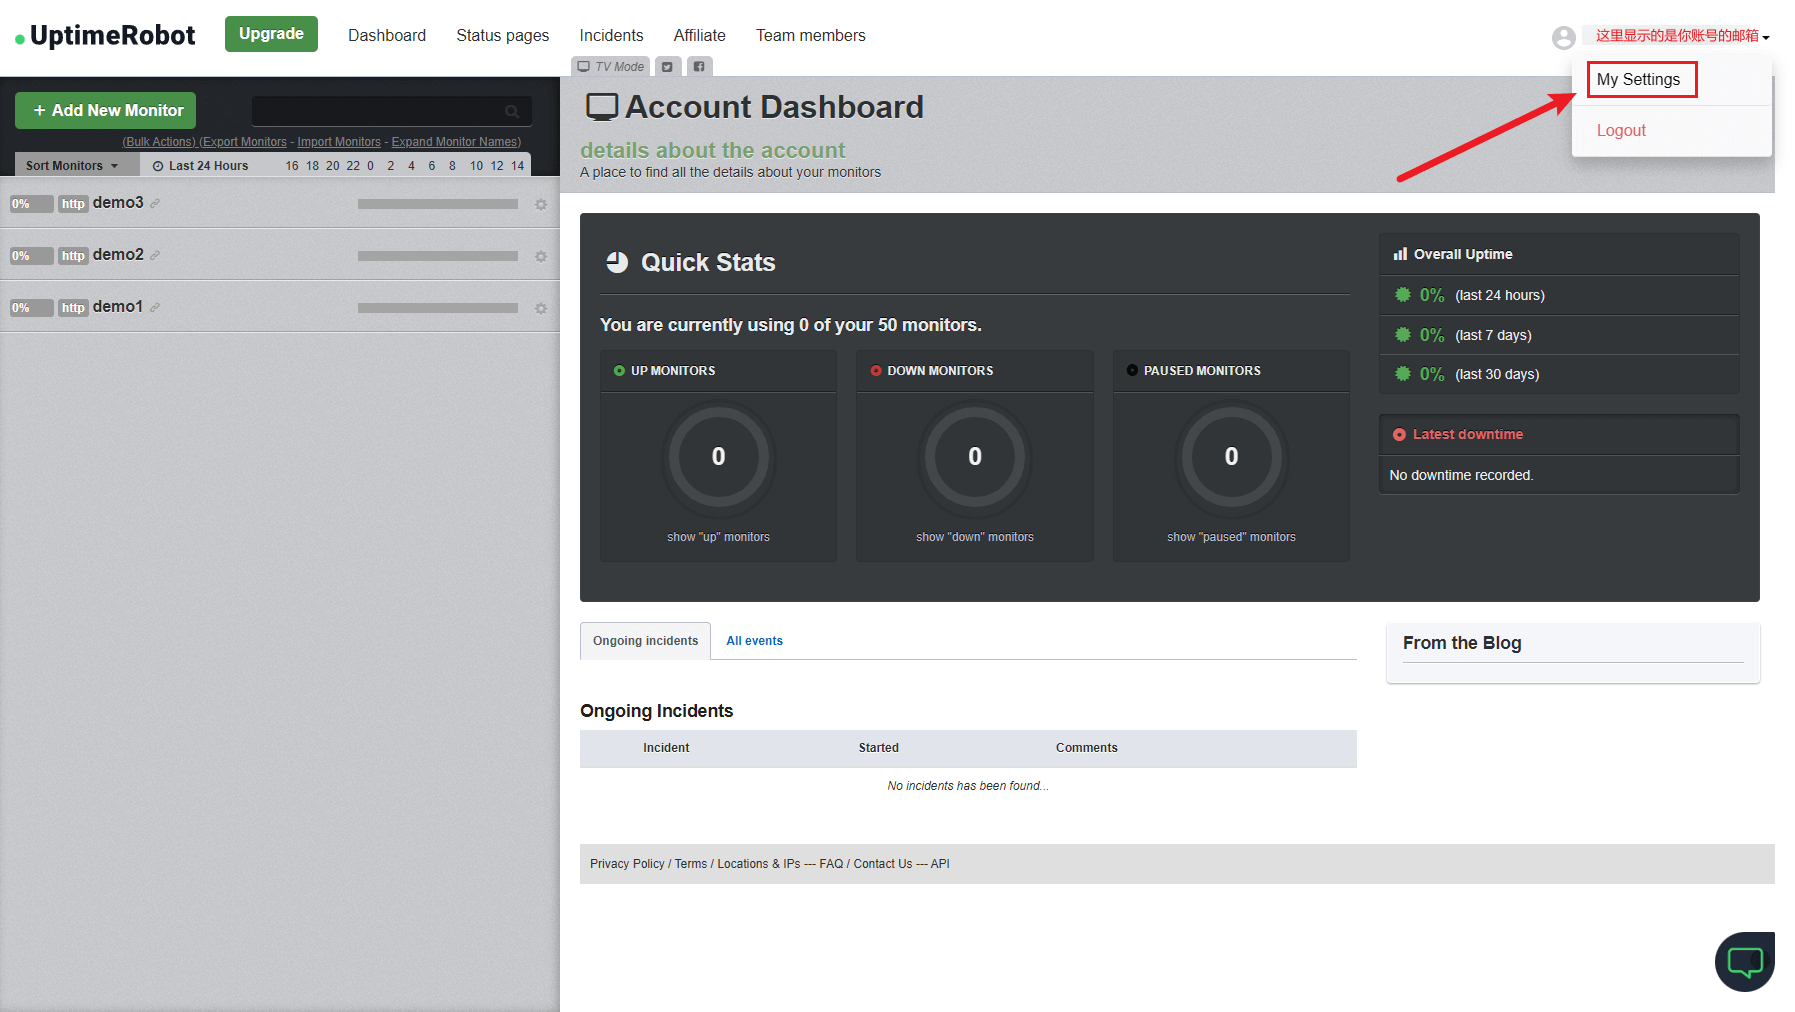1795x1012 pixels.
Task: Open the account email dropdown
Action: click(x=1682, y=36)
